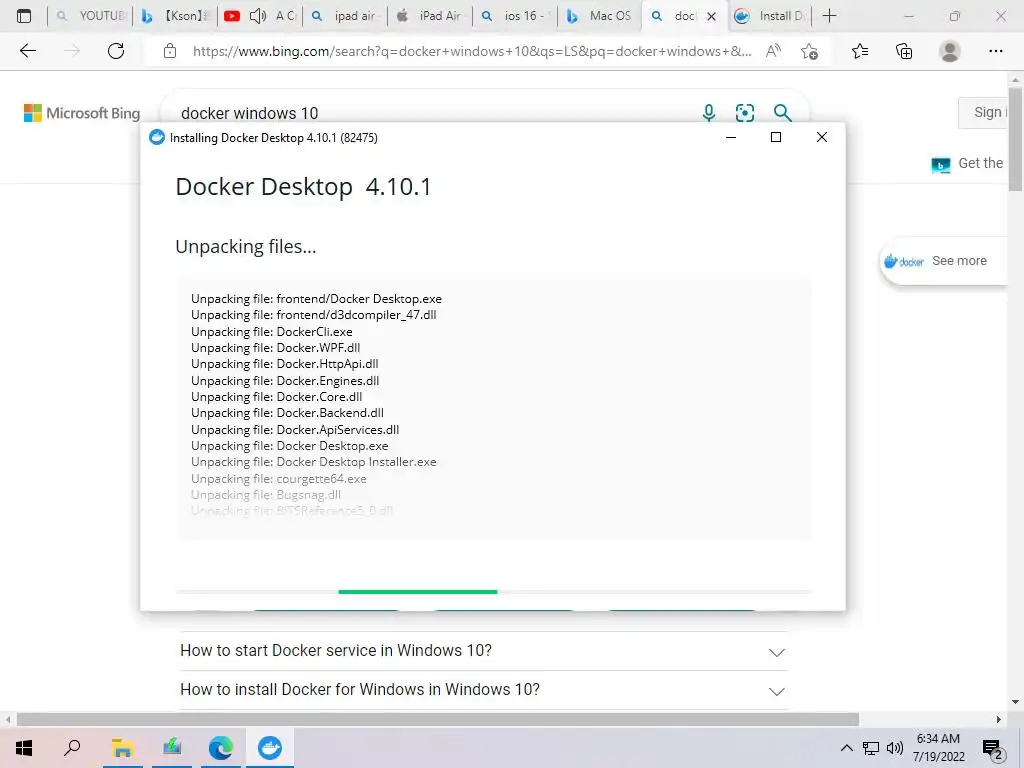
Task: Go back with the browser back arrow
Action: [27, 51]
